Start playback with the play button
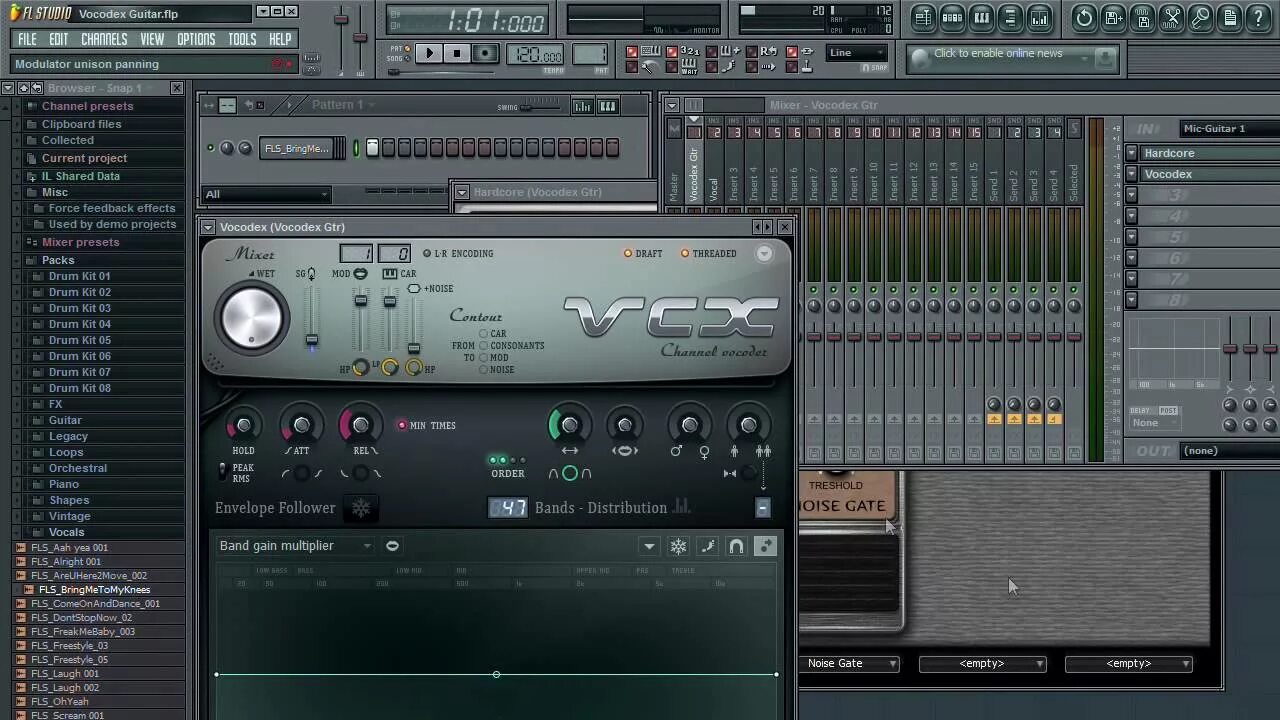This screenshot has height=720, width=1280. [x=429, y=53]
